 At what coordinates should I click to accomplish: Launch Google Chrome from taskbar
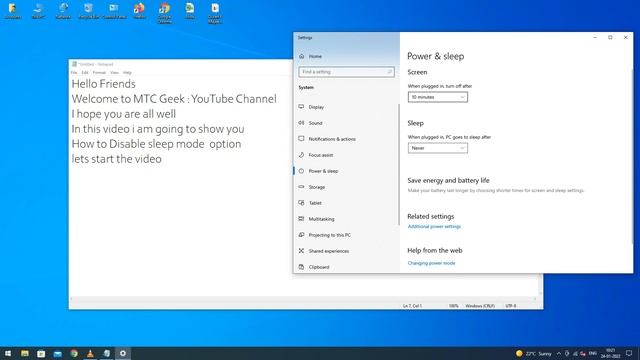[x=74, y=353]
